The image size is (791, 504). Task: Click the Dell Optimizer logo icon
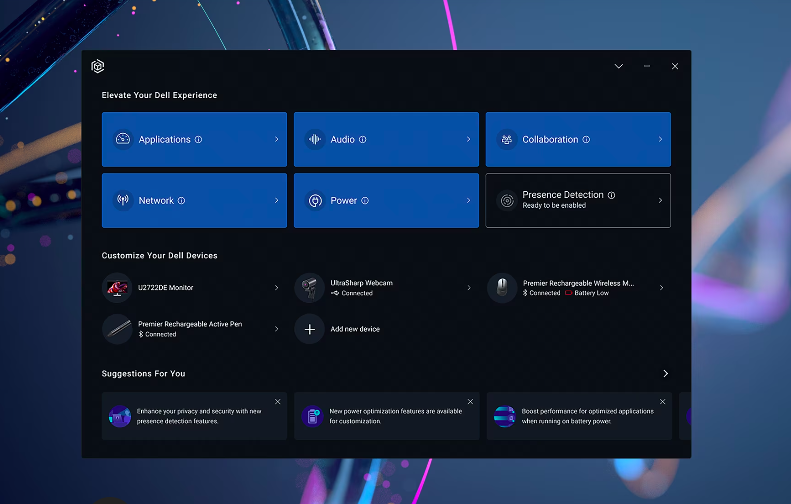tap(98, 66)
